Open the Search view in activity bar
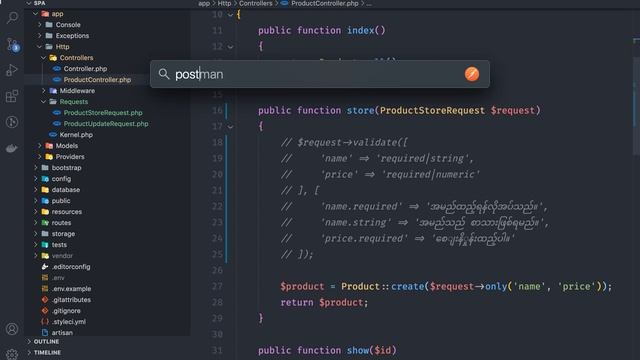640x360 pixels. click(12, 18)
